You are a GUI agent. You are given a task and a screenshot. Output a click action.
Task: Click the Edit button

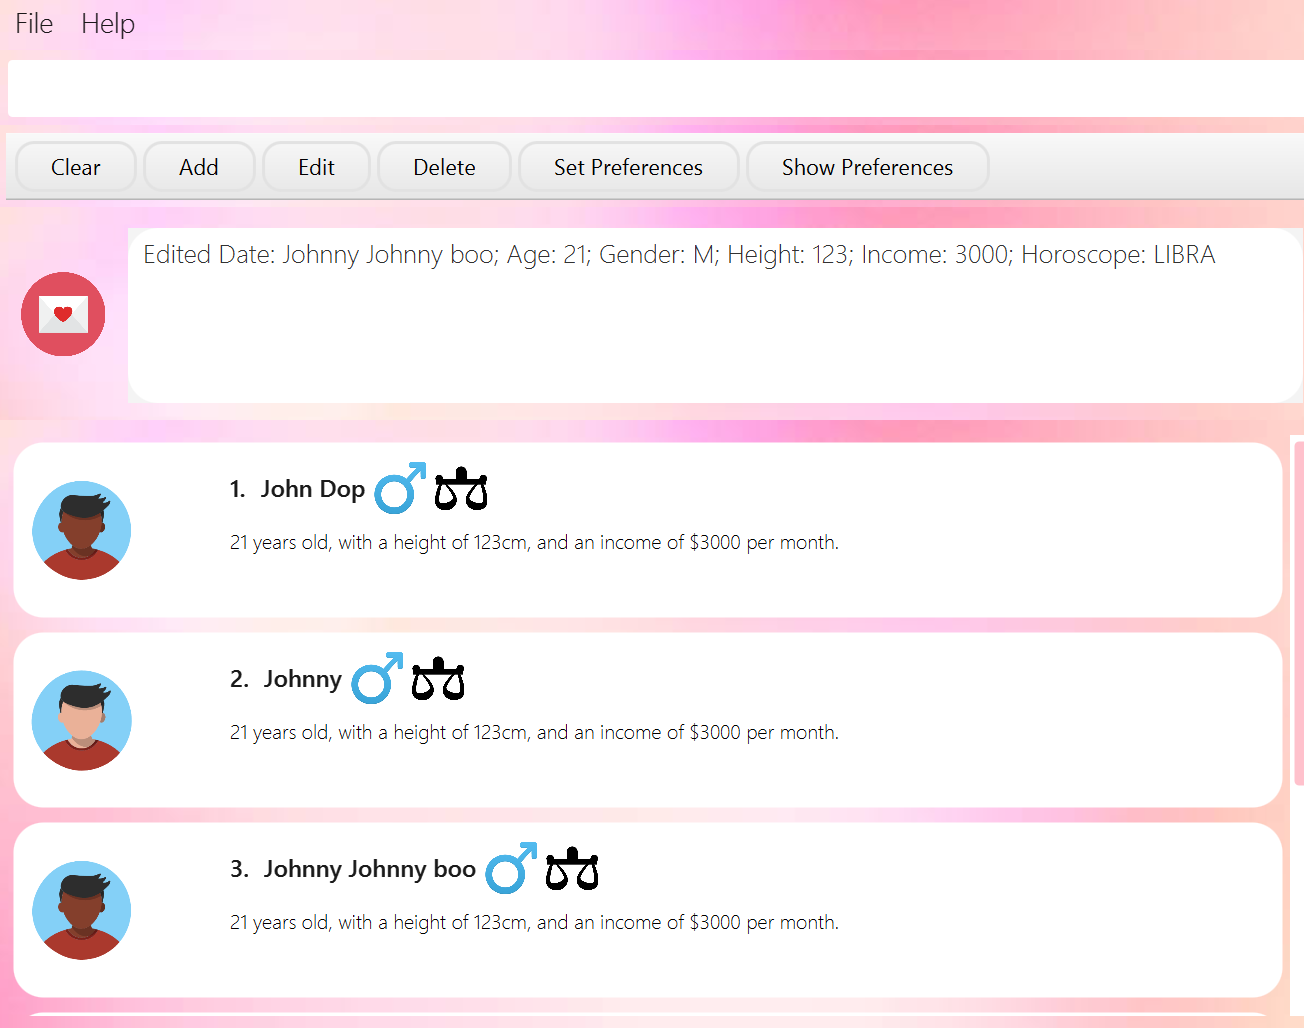(x=316, y=167)
